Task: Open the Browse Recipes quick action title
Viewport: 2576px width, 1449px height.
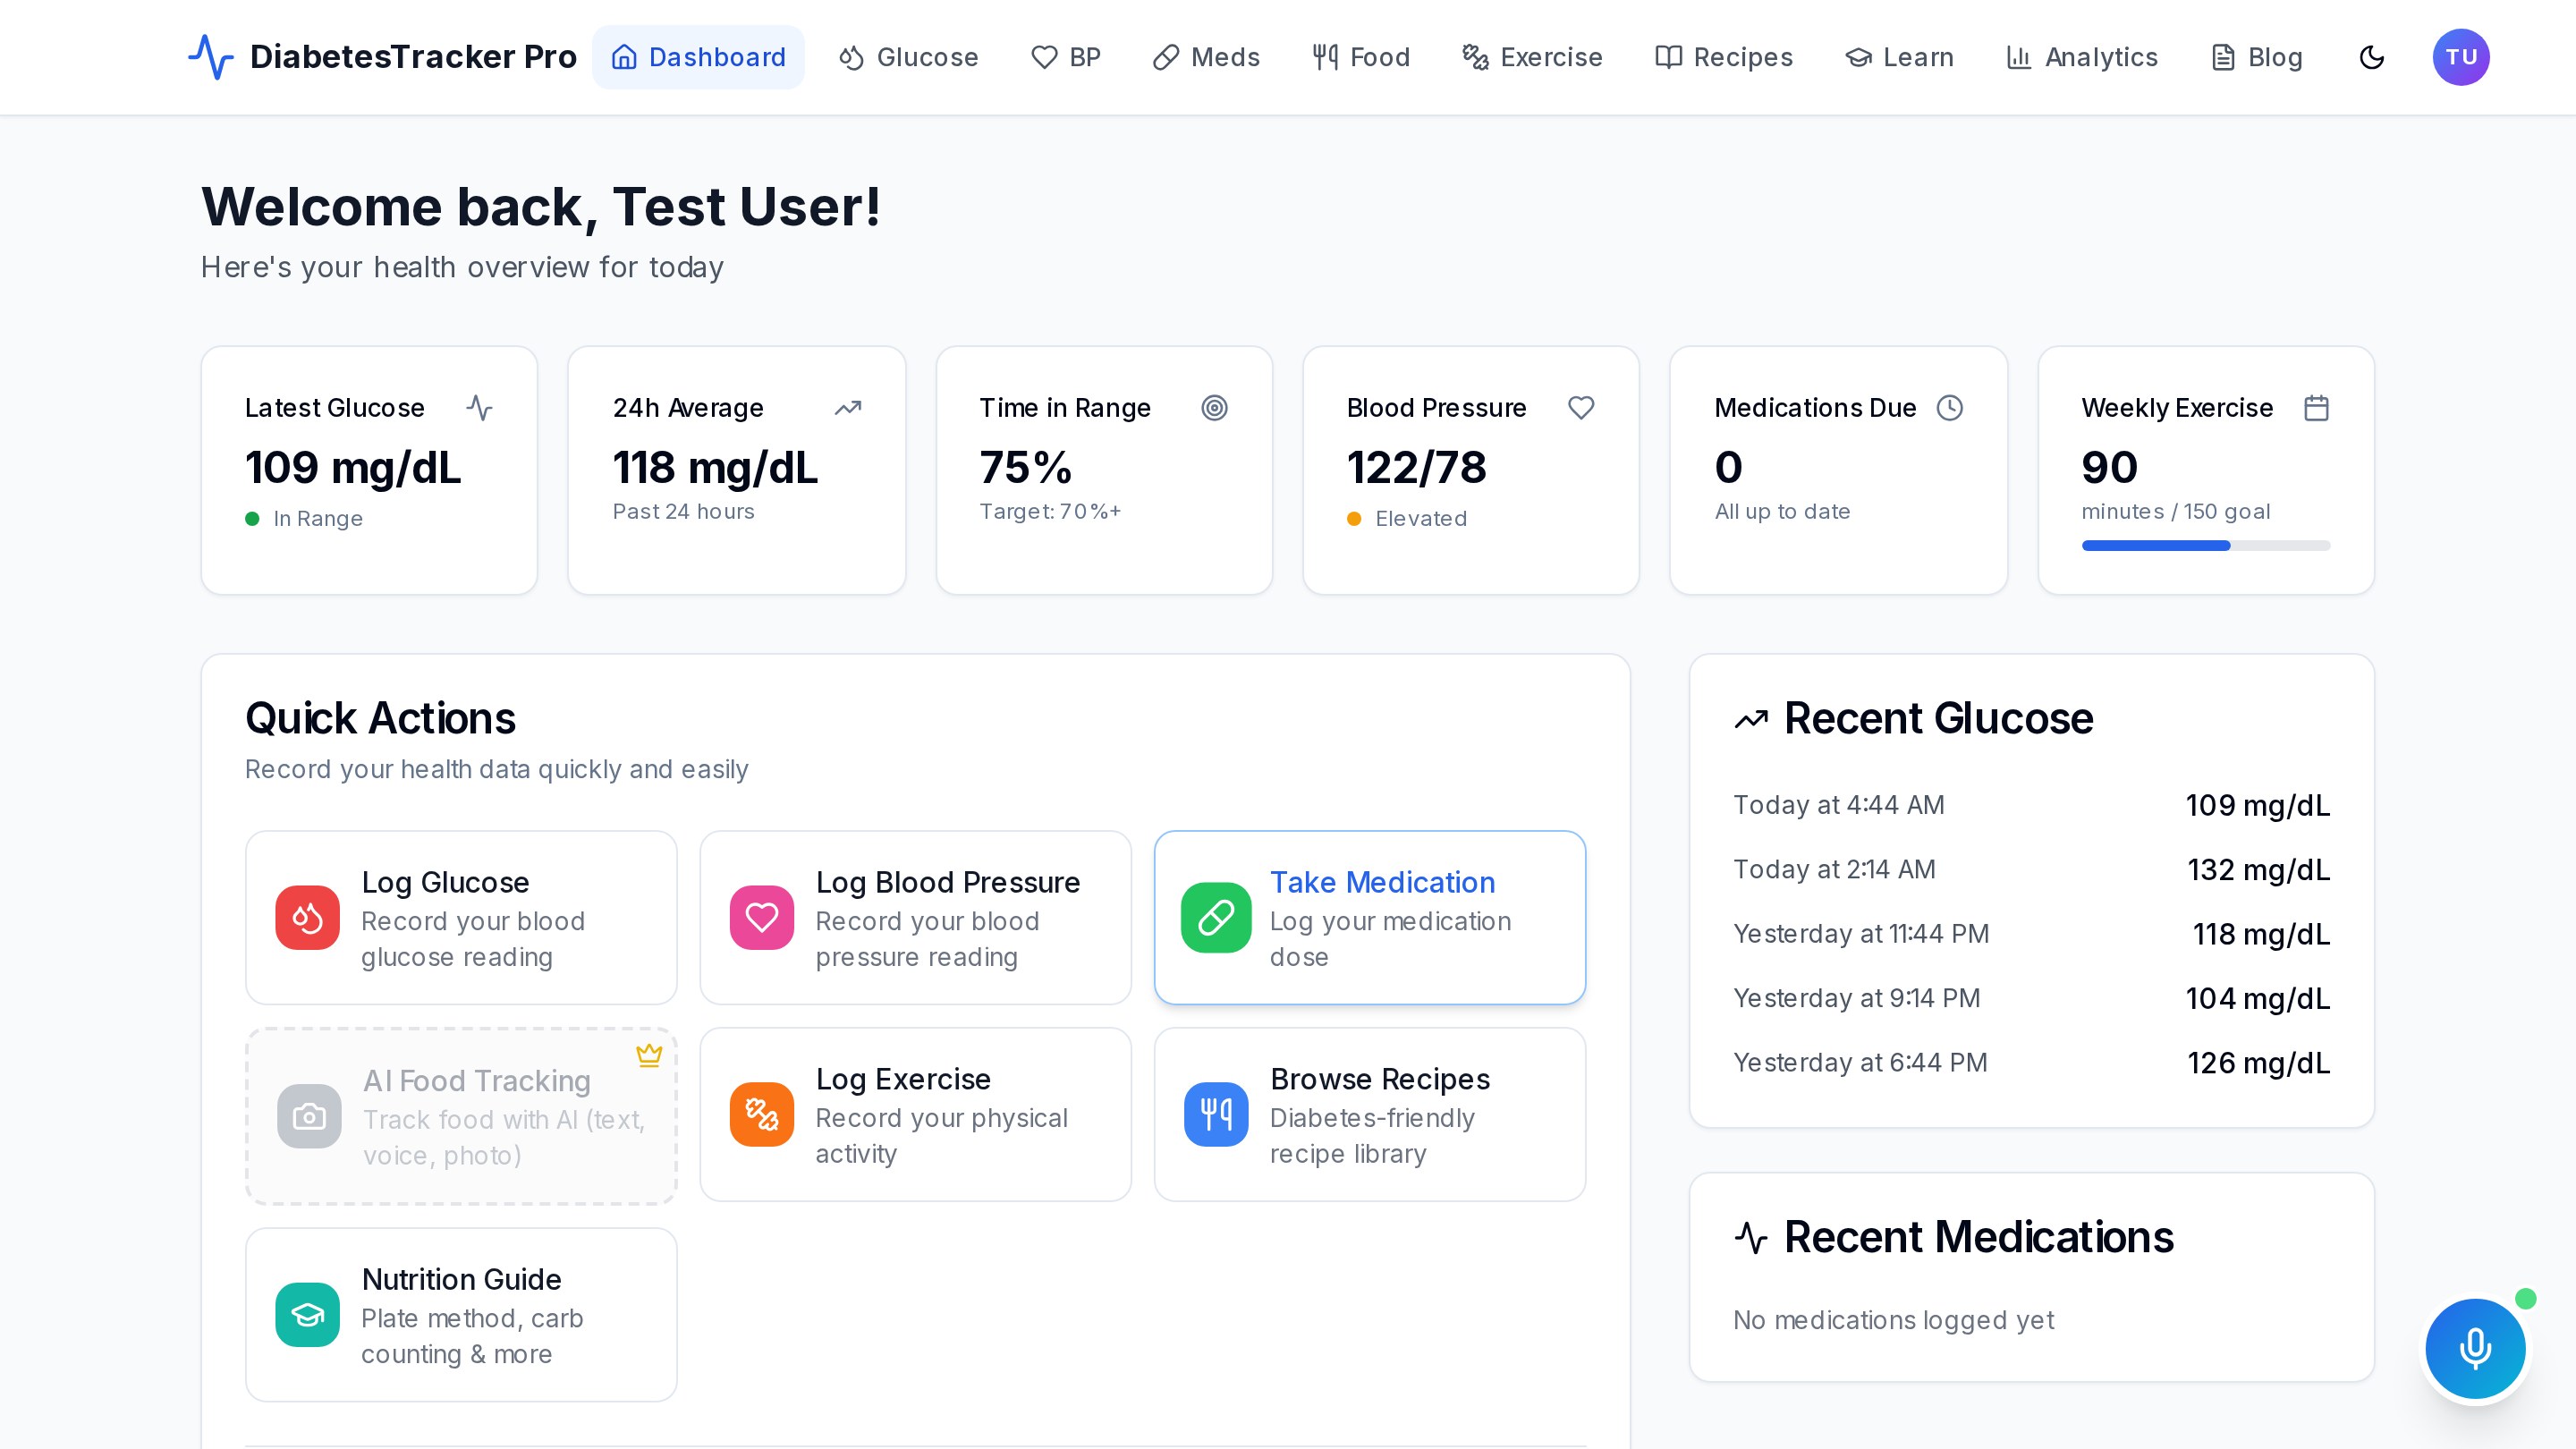Action: [1380, 1079]
